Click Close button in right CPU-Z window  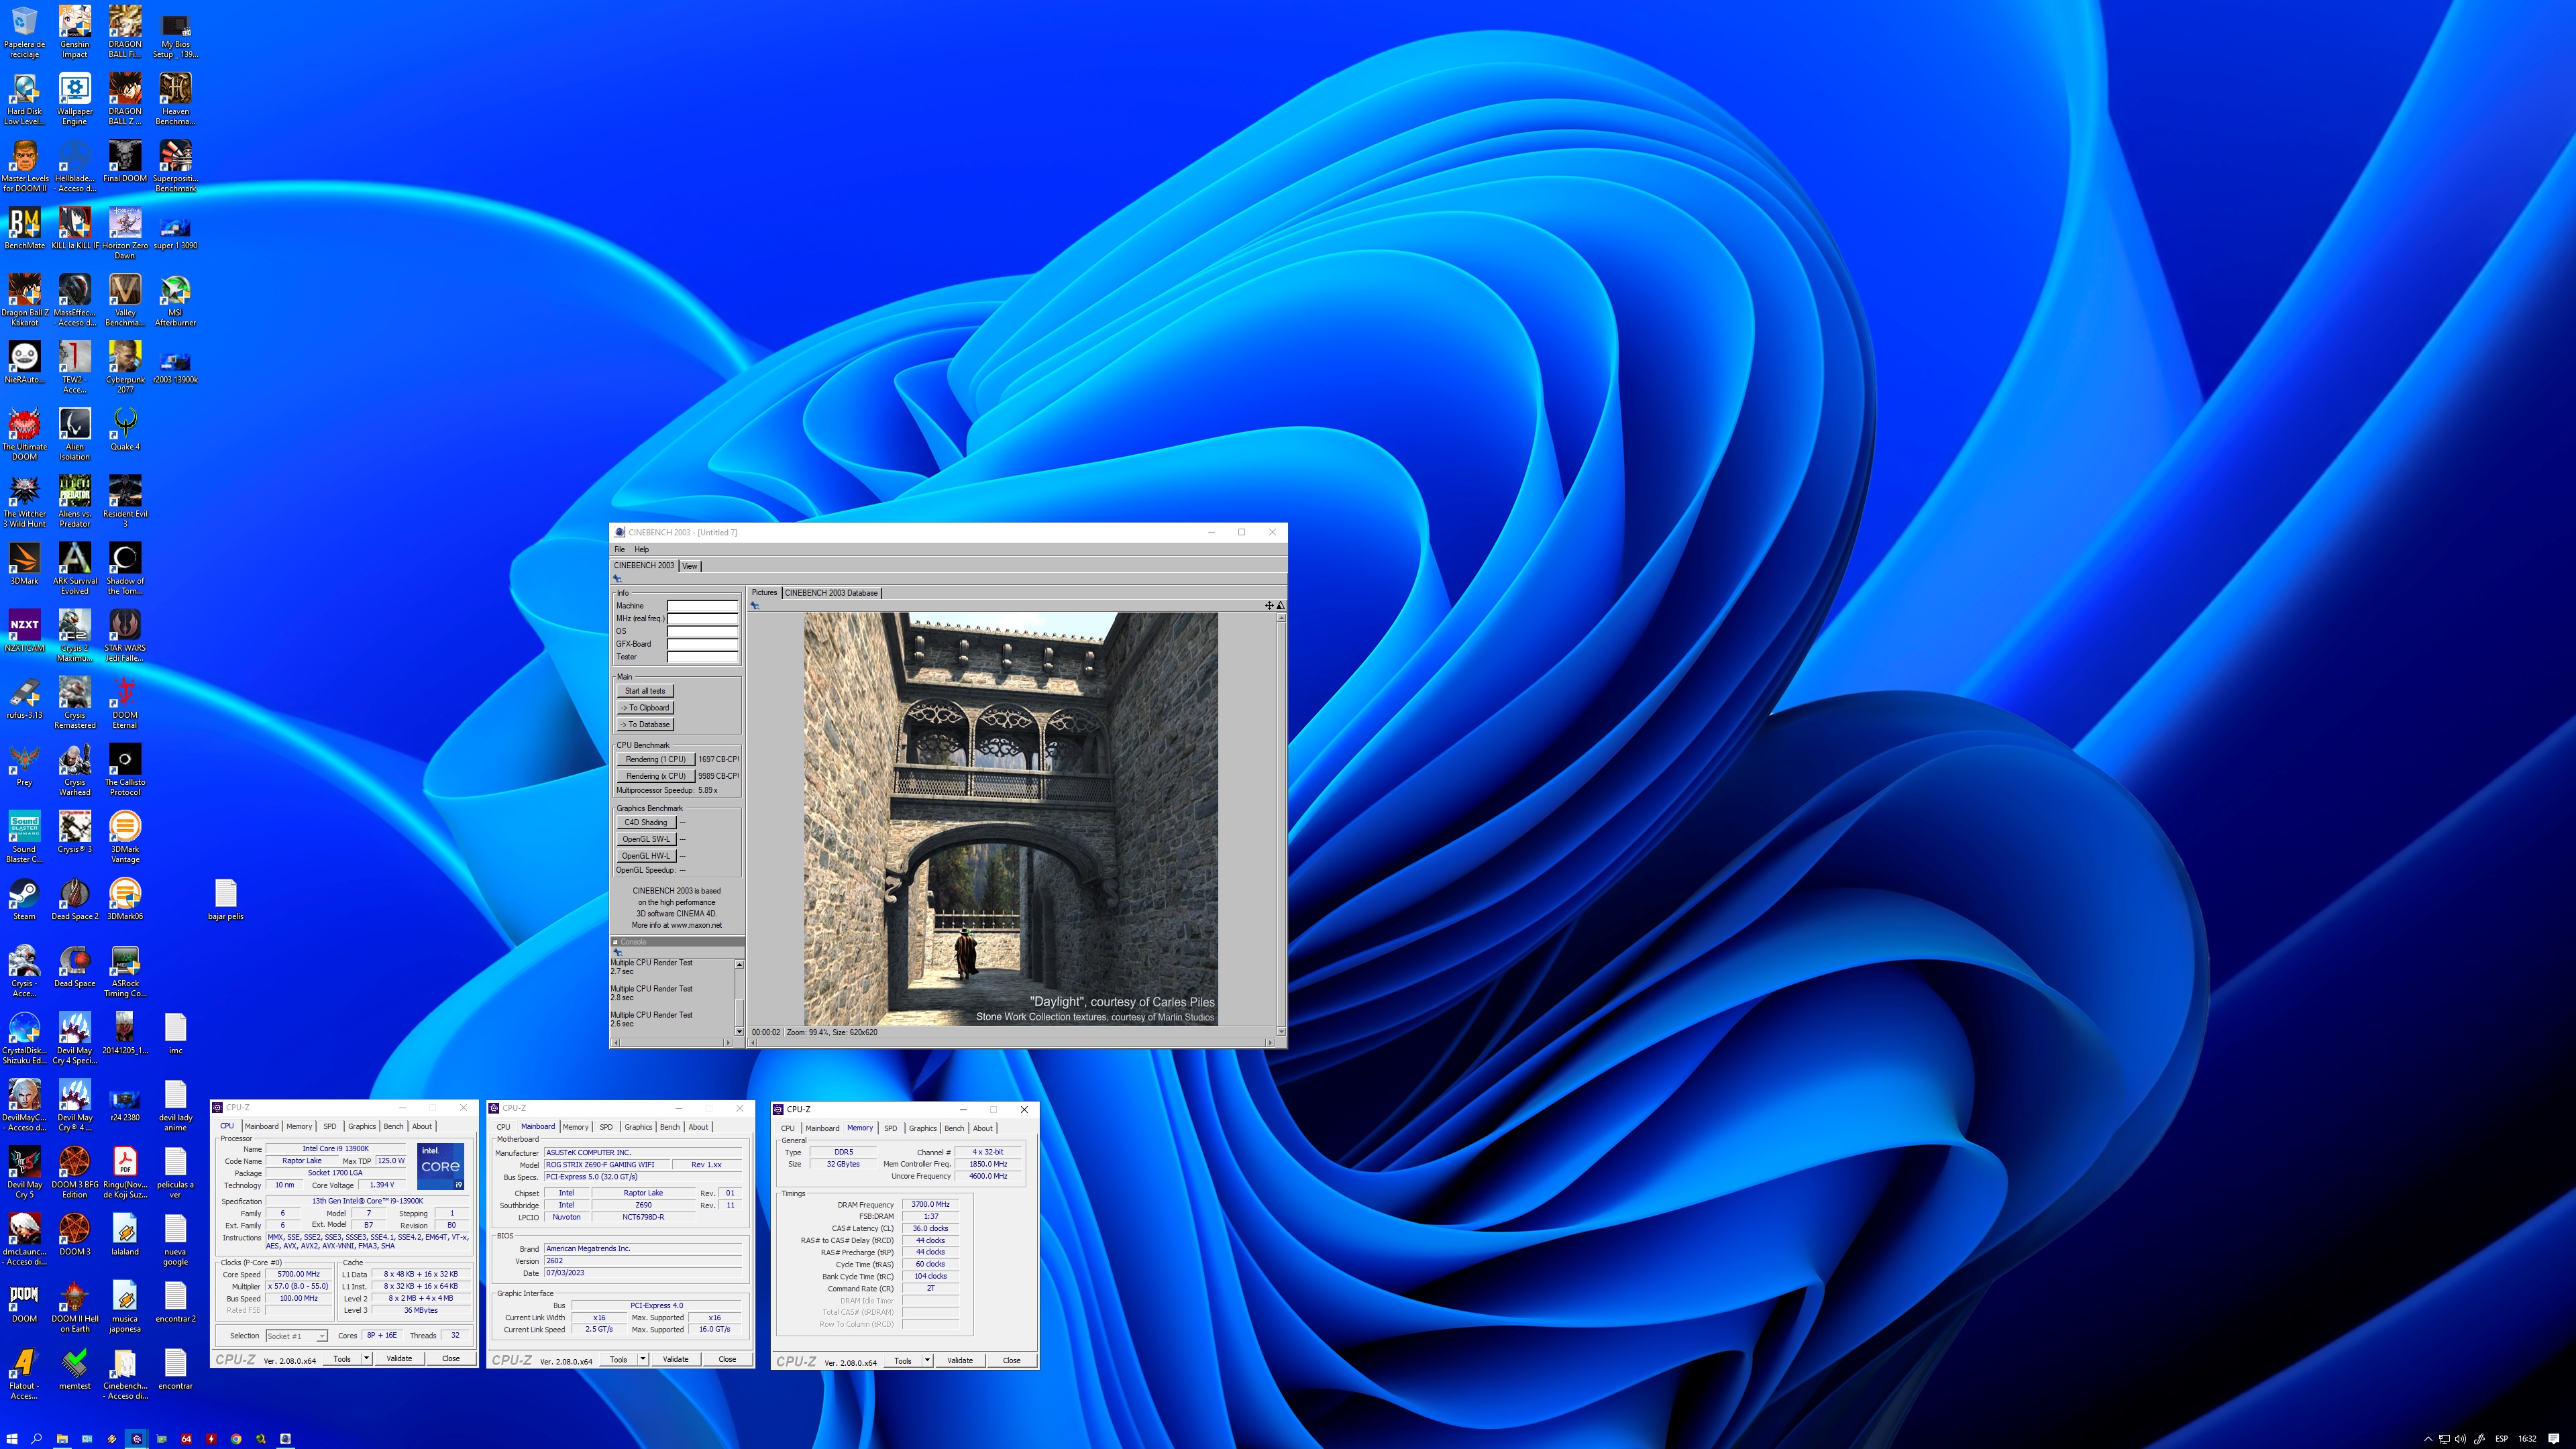pos(1012,1361)
